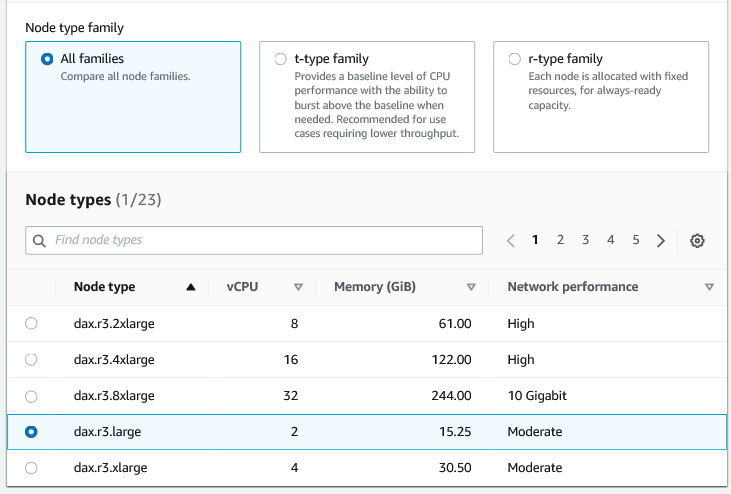Sort by Memory (GiB) column arrow
This screenshot has height=494, width=731.
pos(471,287)
